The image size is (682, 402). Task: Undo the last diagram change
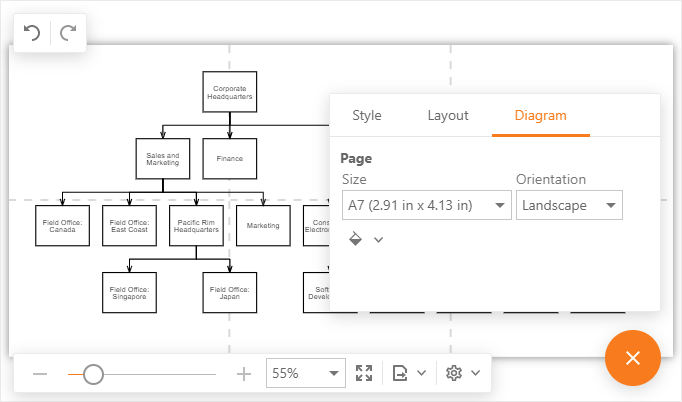(x=32, y=33)
